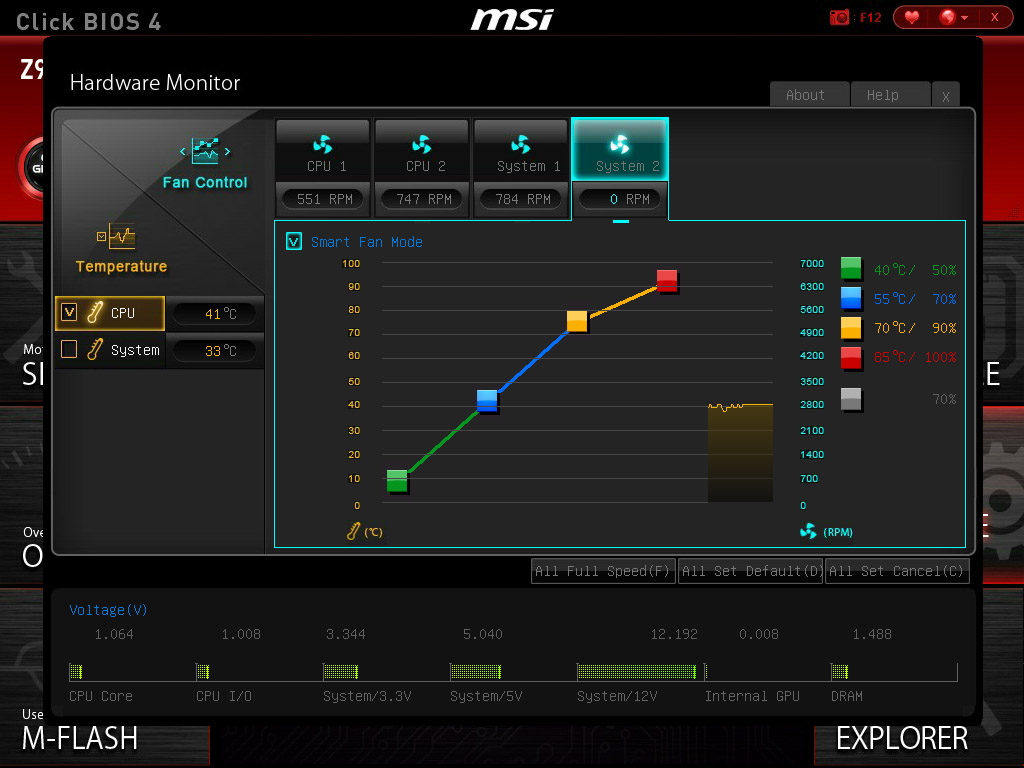Screen dimensions: 1024x768
Task: Select the System 2 fan tab
Action: pyautogui.click(x=620, y=148)
